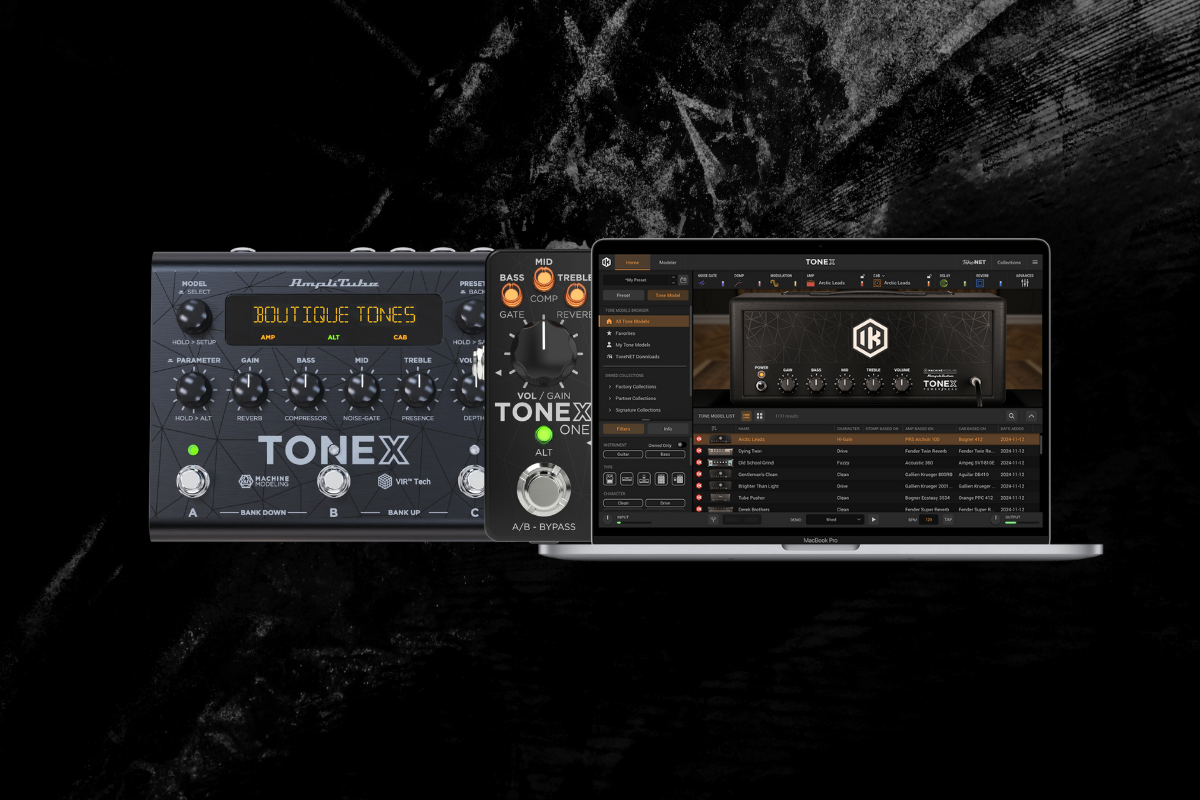
Task: Click the BPM value field
Action: click(x=929, y=519)
